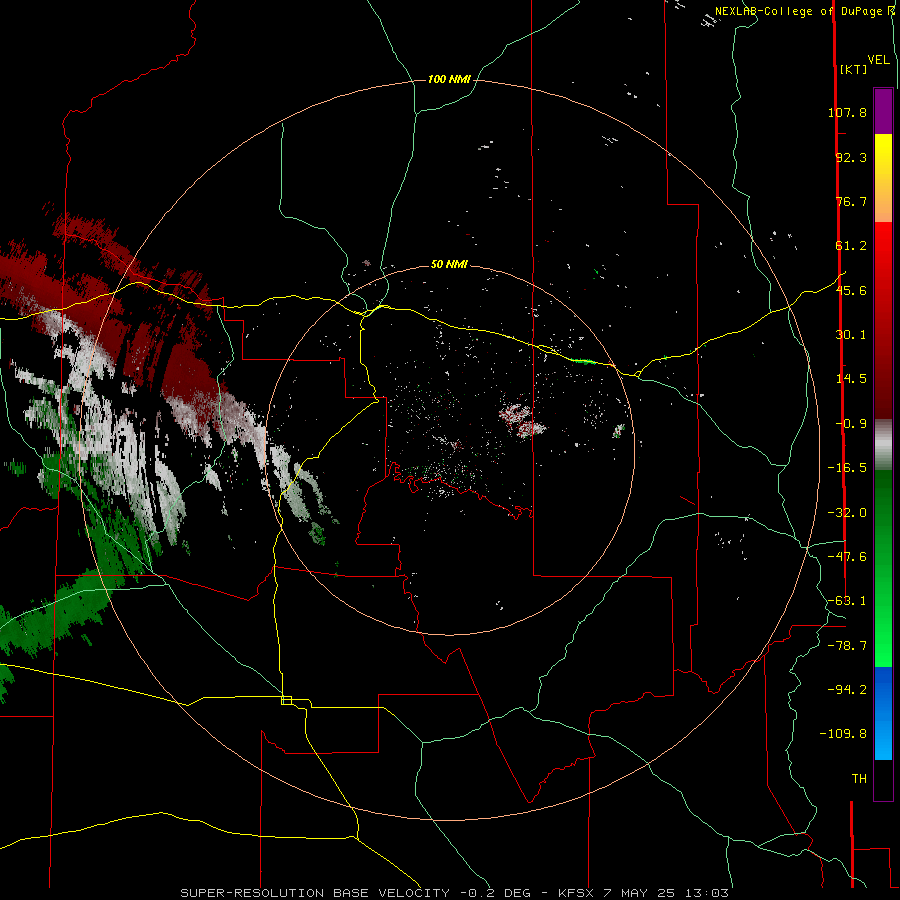
Task: Click the small square marker on yellow highway
Action: point(286,700)
